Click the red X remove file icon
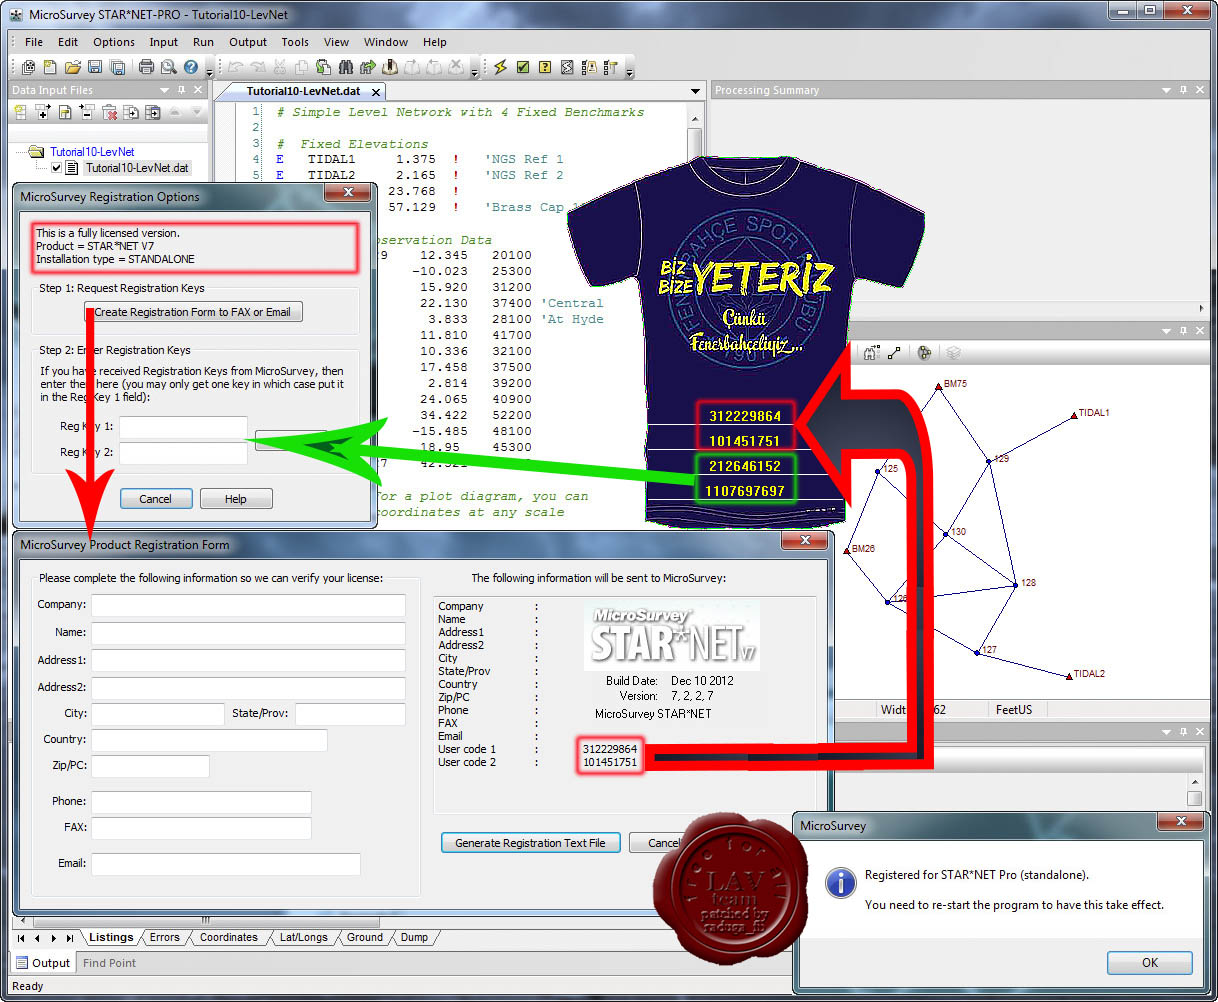The width and height of the screenshot is (1218, 1002). click(109, 112)
